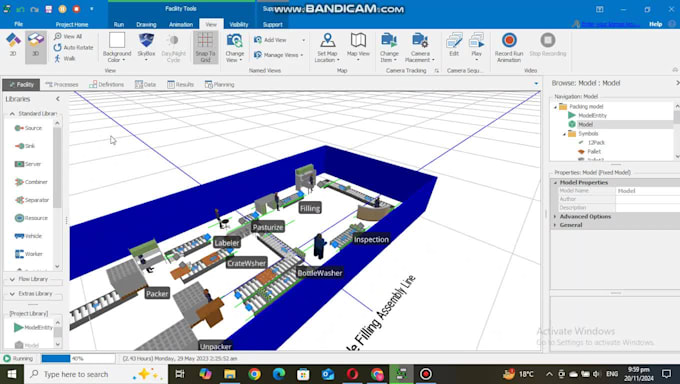680x384 pixels.
Task: Toggle Walk mode
Action: (65, 58)
